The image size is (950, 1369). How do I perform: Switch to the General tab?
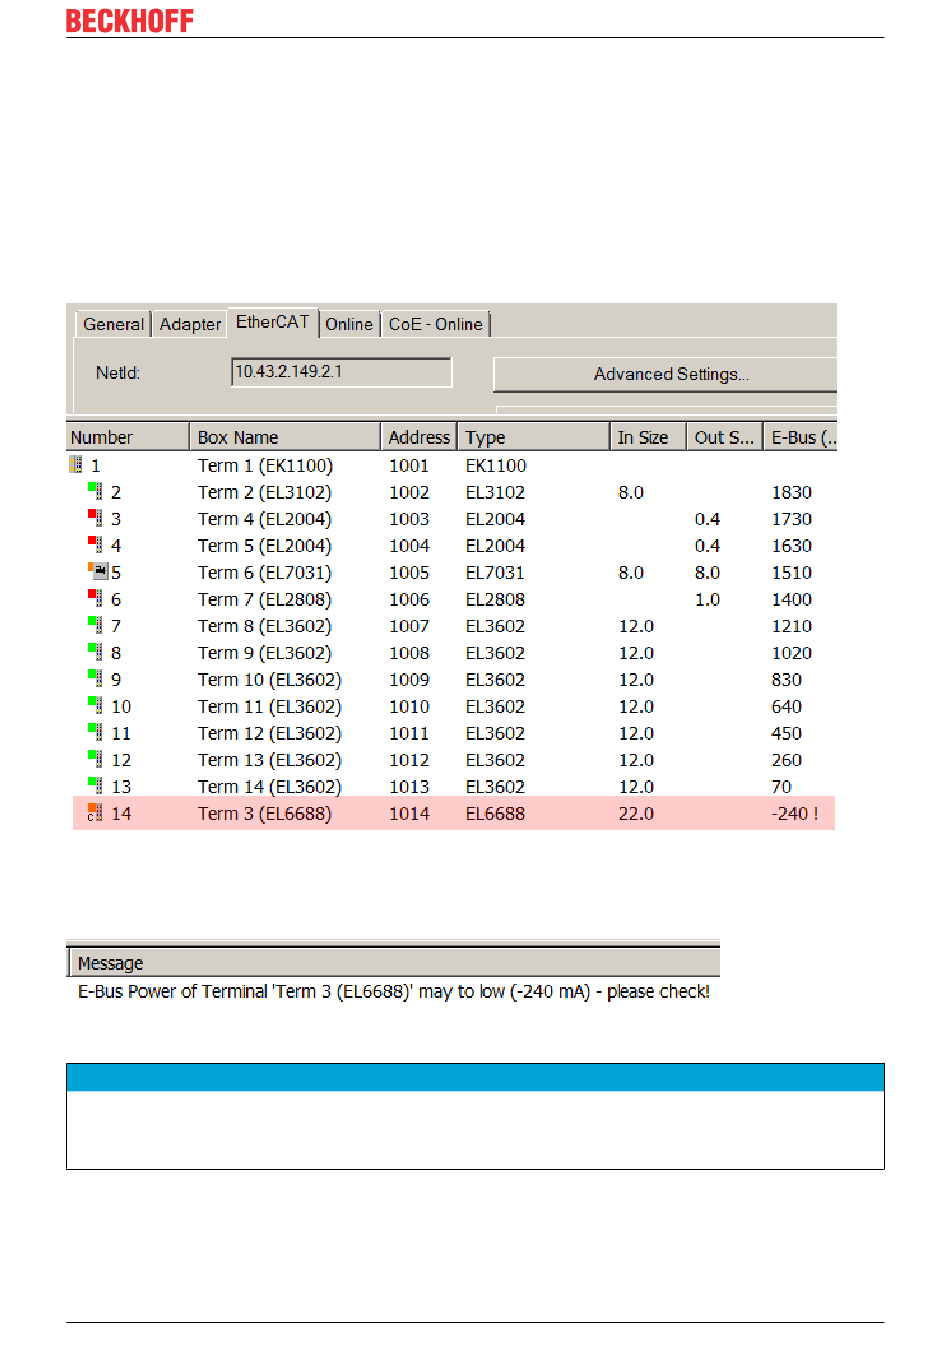click(113, 324)
